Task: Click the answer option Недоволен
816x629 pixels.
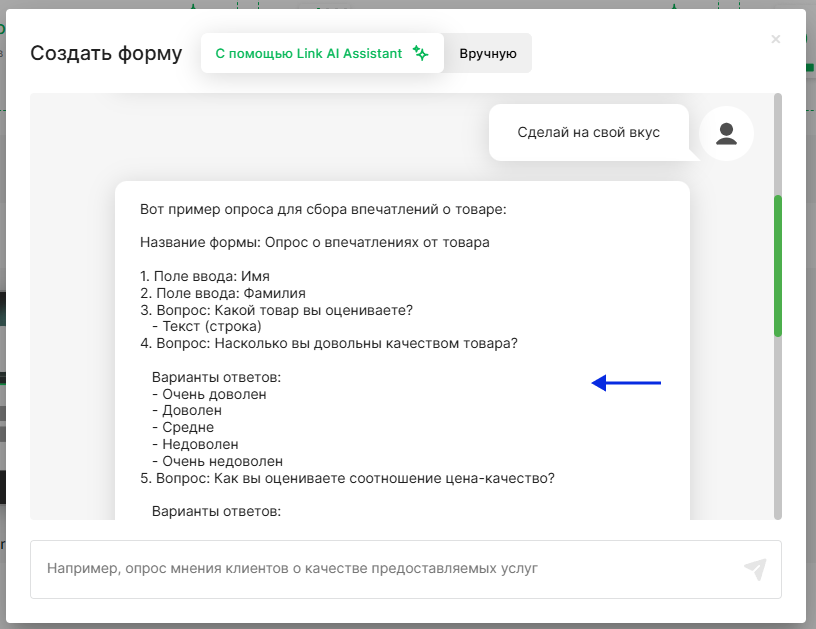Action: [x=195, y=444]
